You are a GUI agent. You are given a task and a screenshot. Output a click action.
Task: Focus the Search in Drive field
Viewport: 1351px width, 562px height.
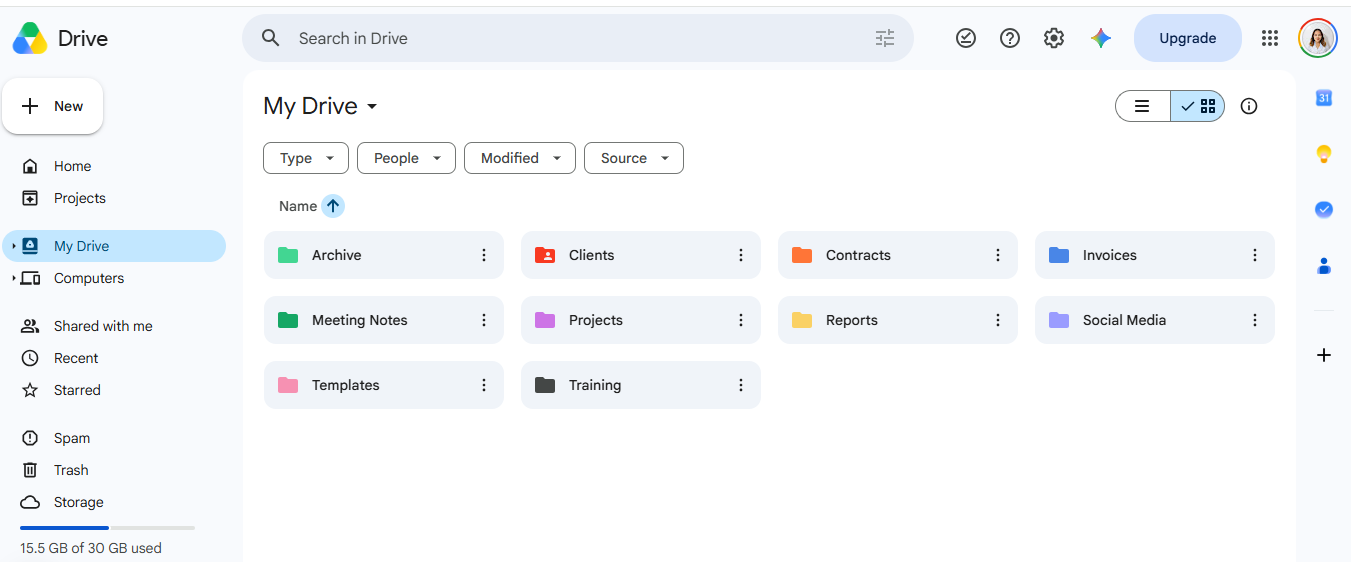578,38
